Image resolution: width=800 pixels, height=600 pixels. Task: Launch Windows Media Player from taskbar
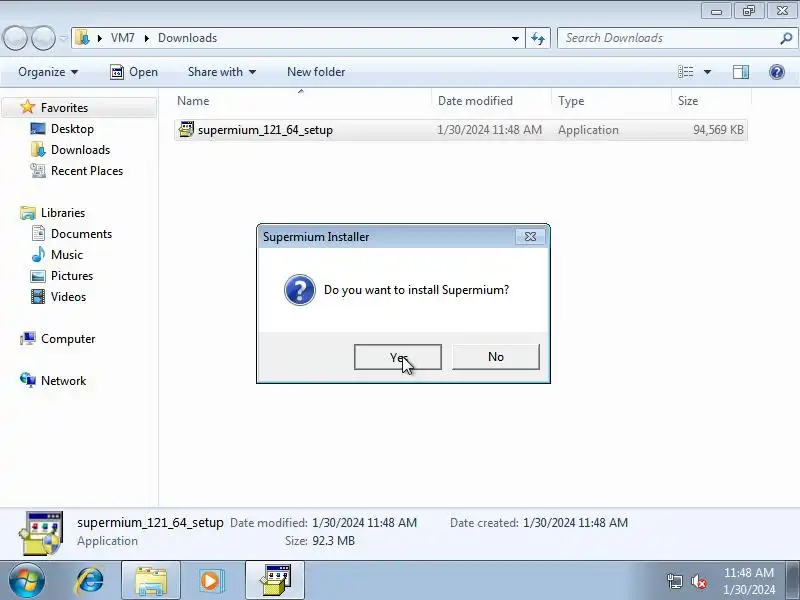[x=210, y=581]
